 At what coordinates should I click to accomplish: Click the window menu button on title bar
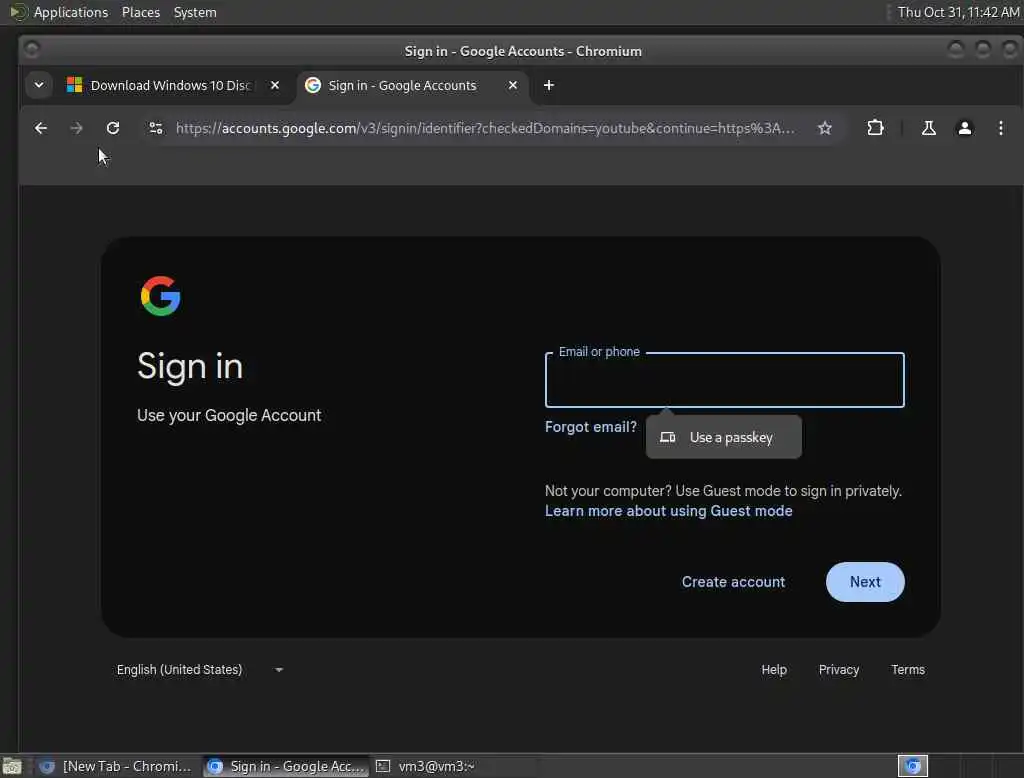tap(31, 49)
